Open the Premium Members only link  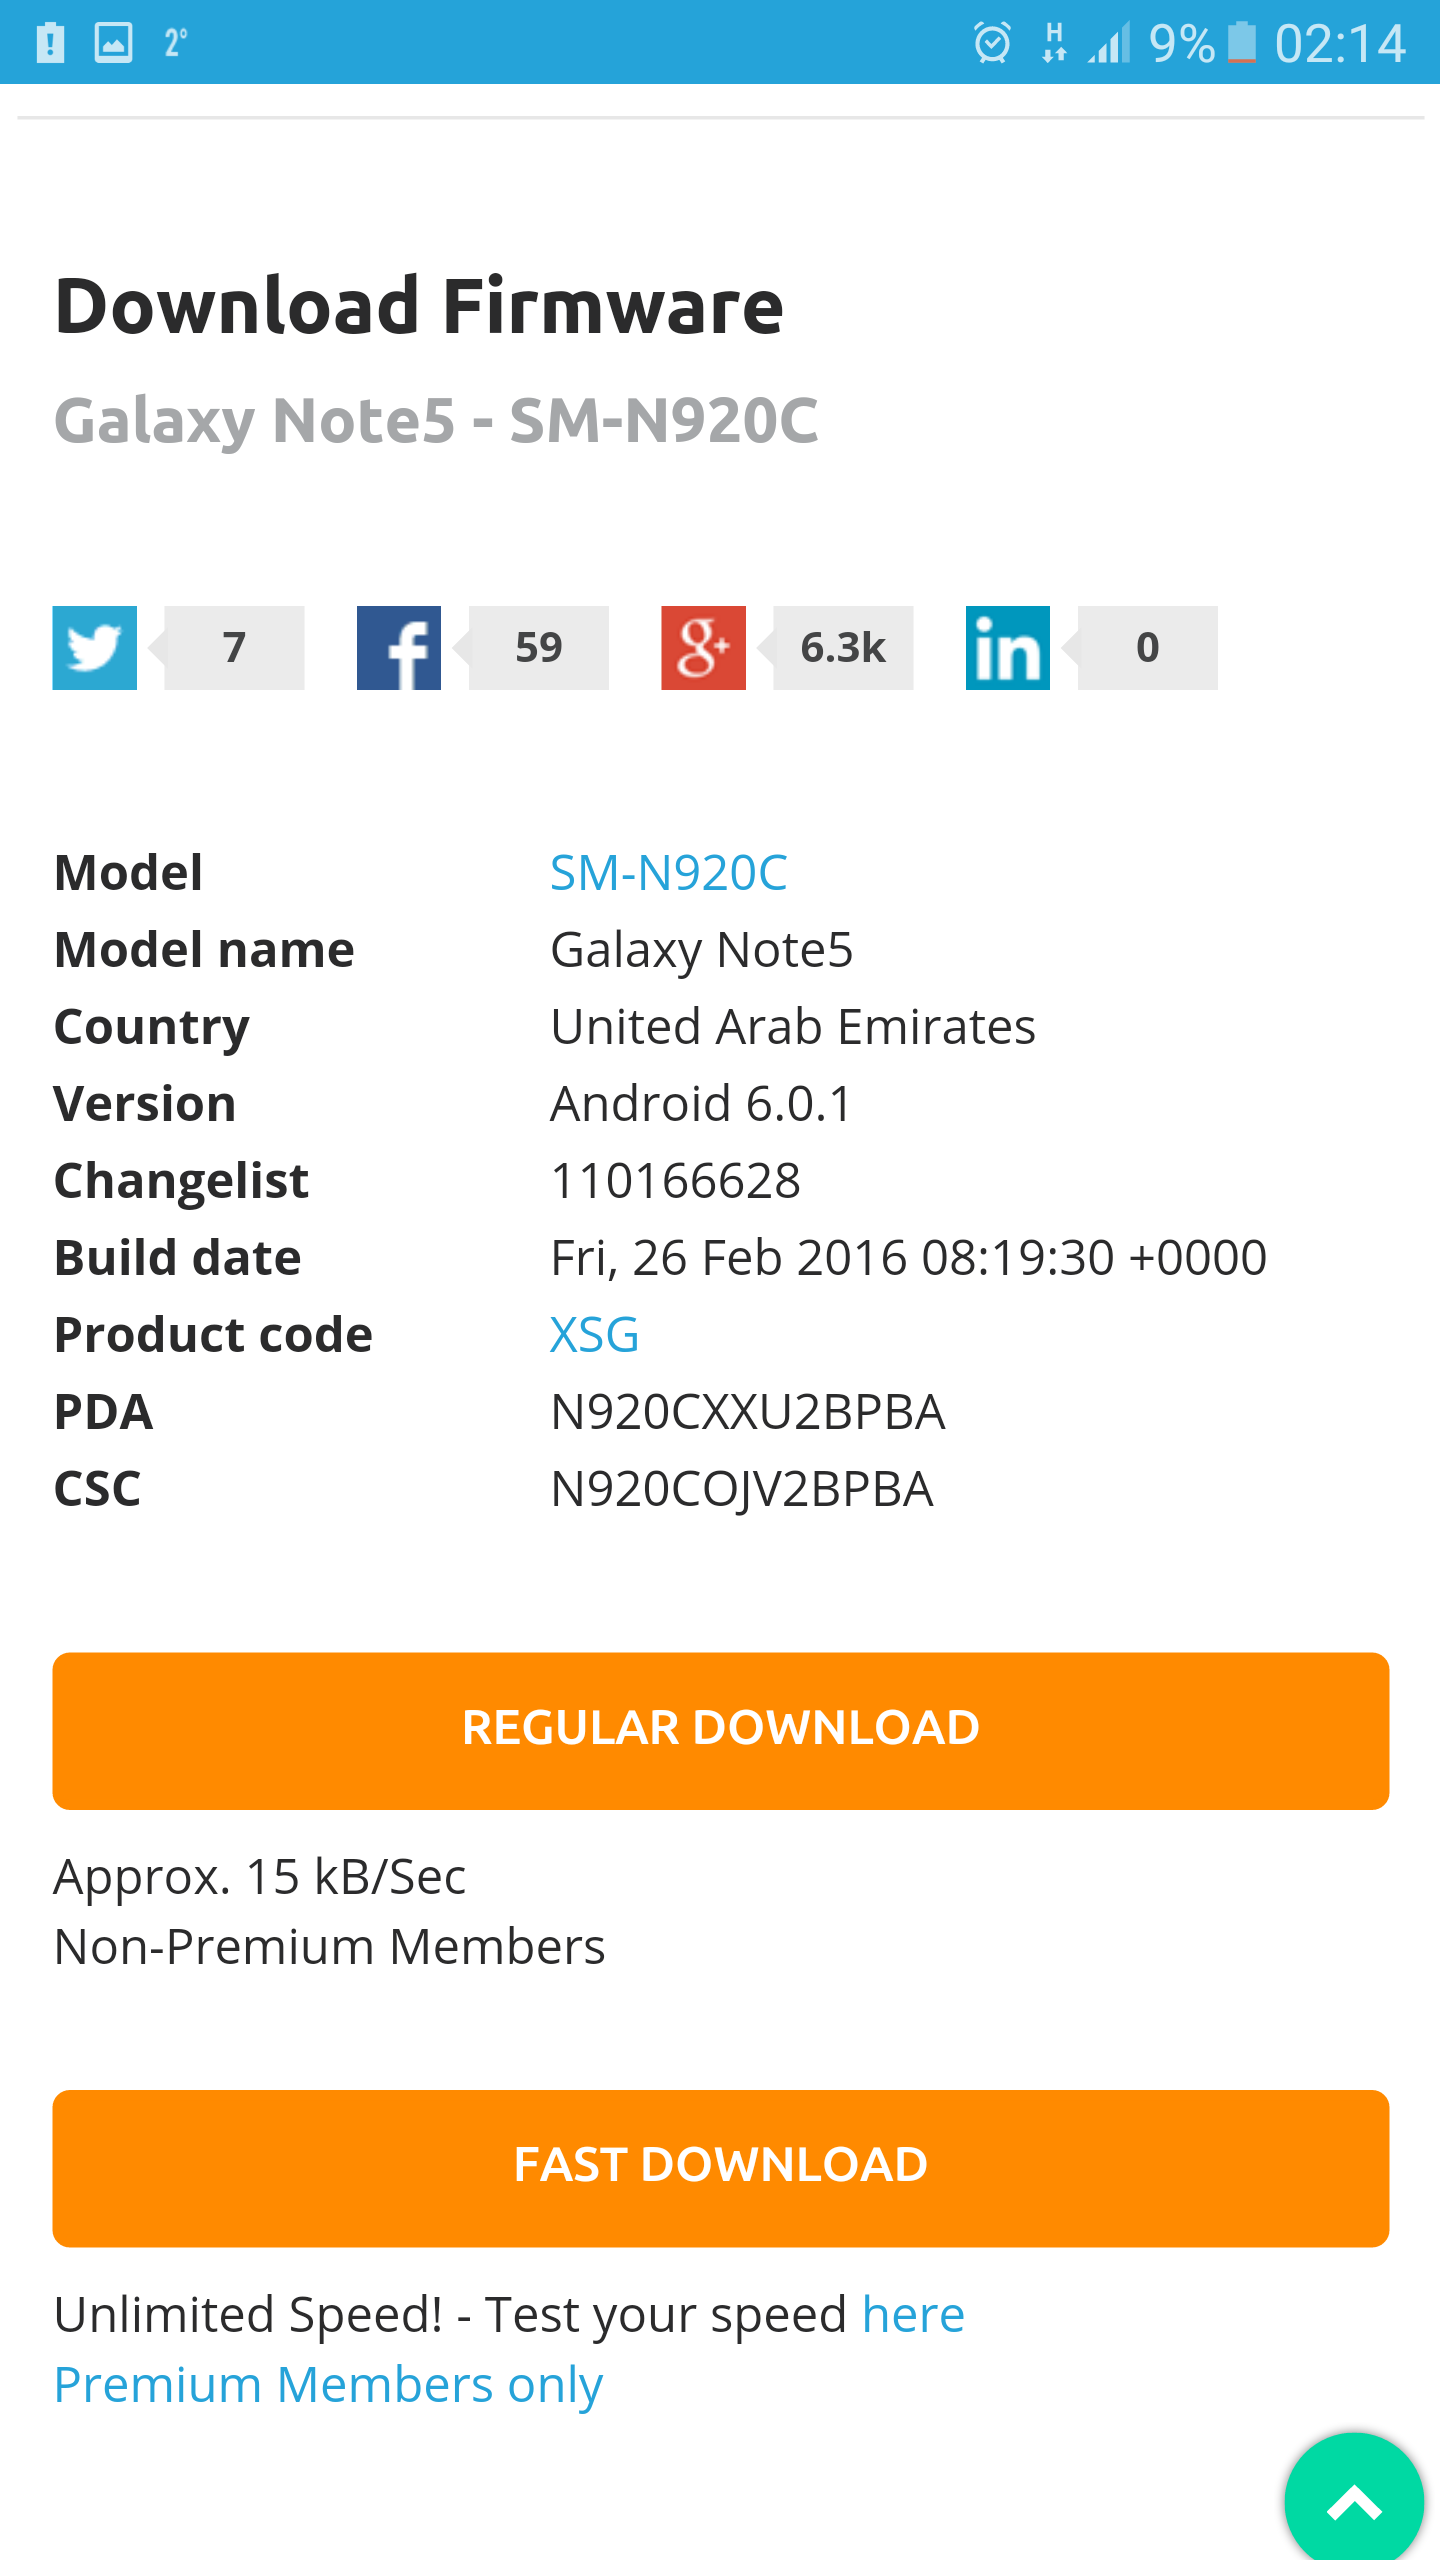[328, 2385]
